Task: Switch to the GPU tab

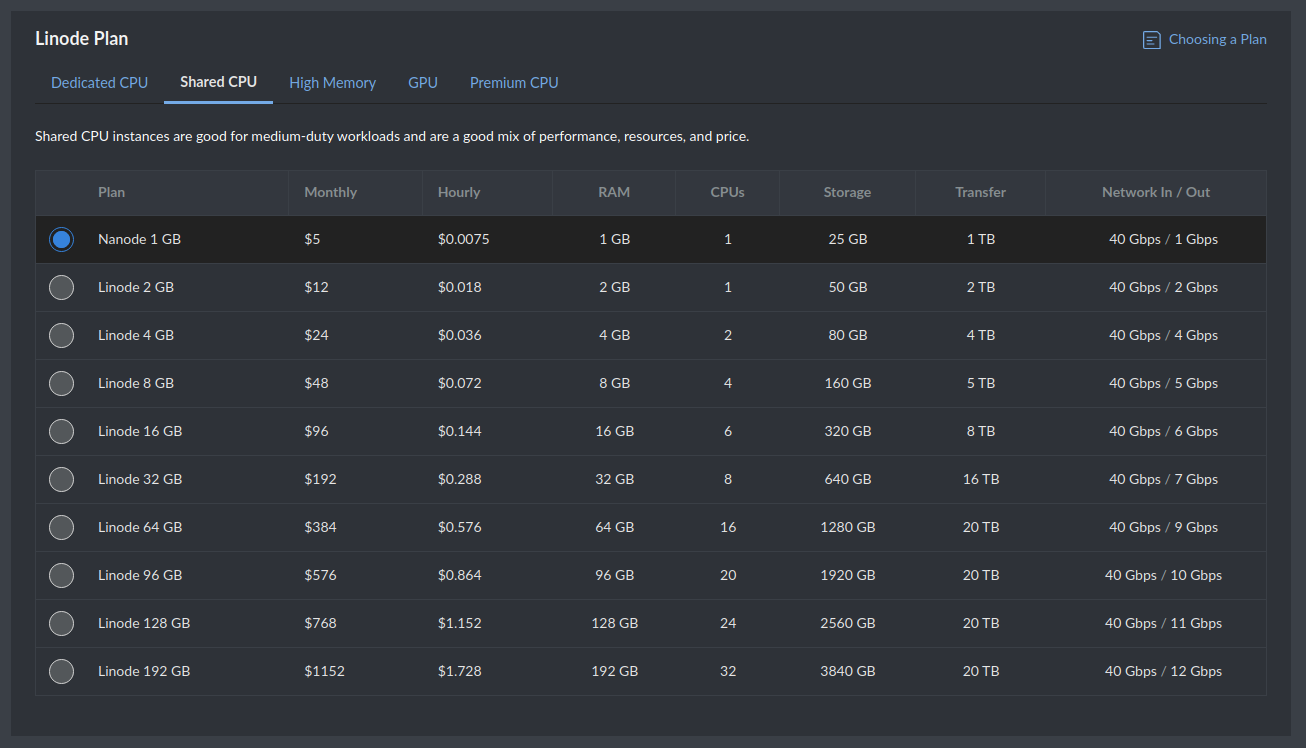Action: point(423,83)
